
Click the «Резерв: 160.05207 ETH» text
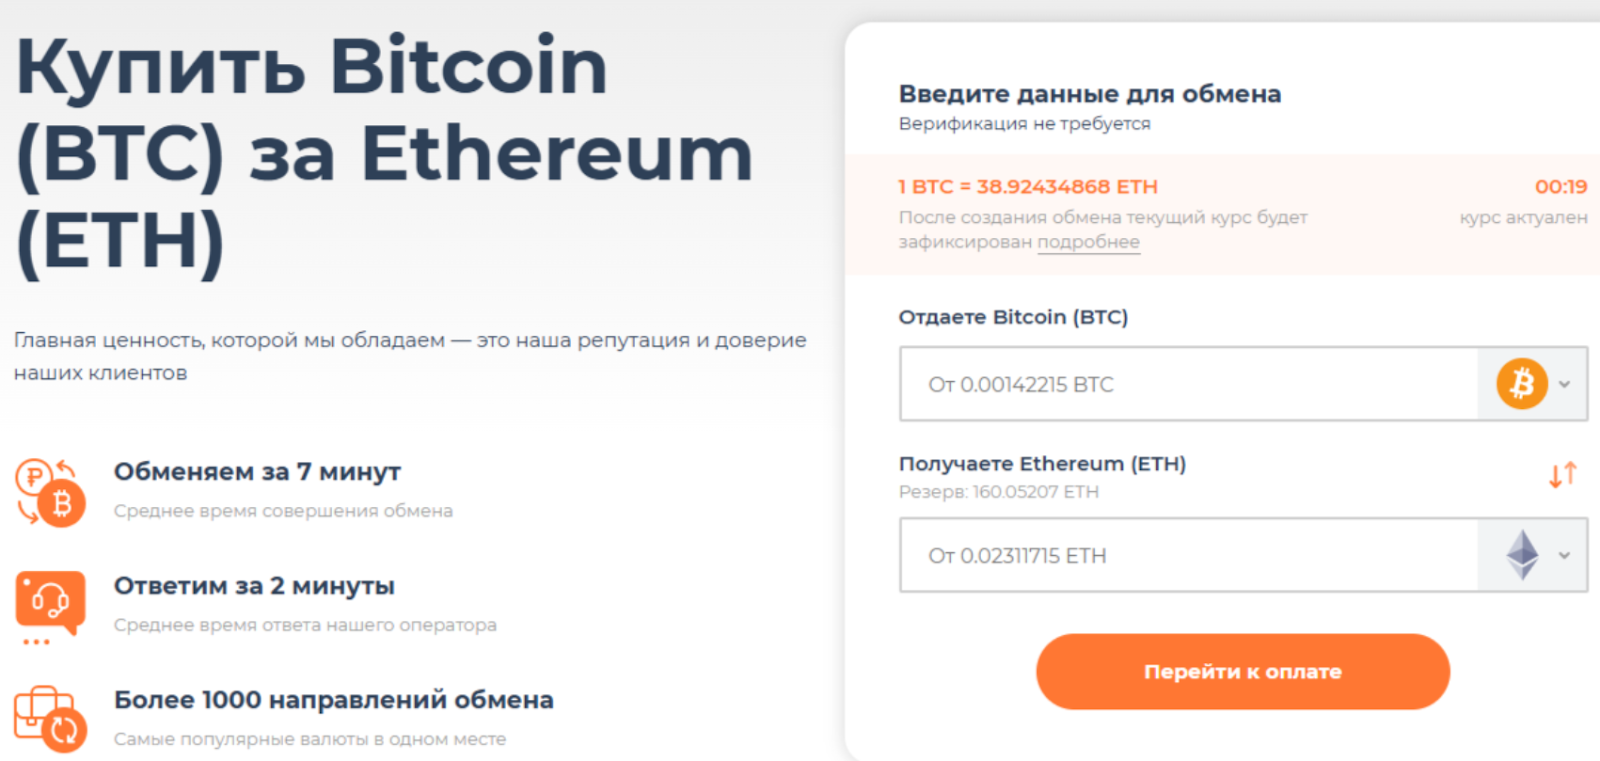click(998, 492)
